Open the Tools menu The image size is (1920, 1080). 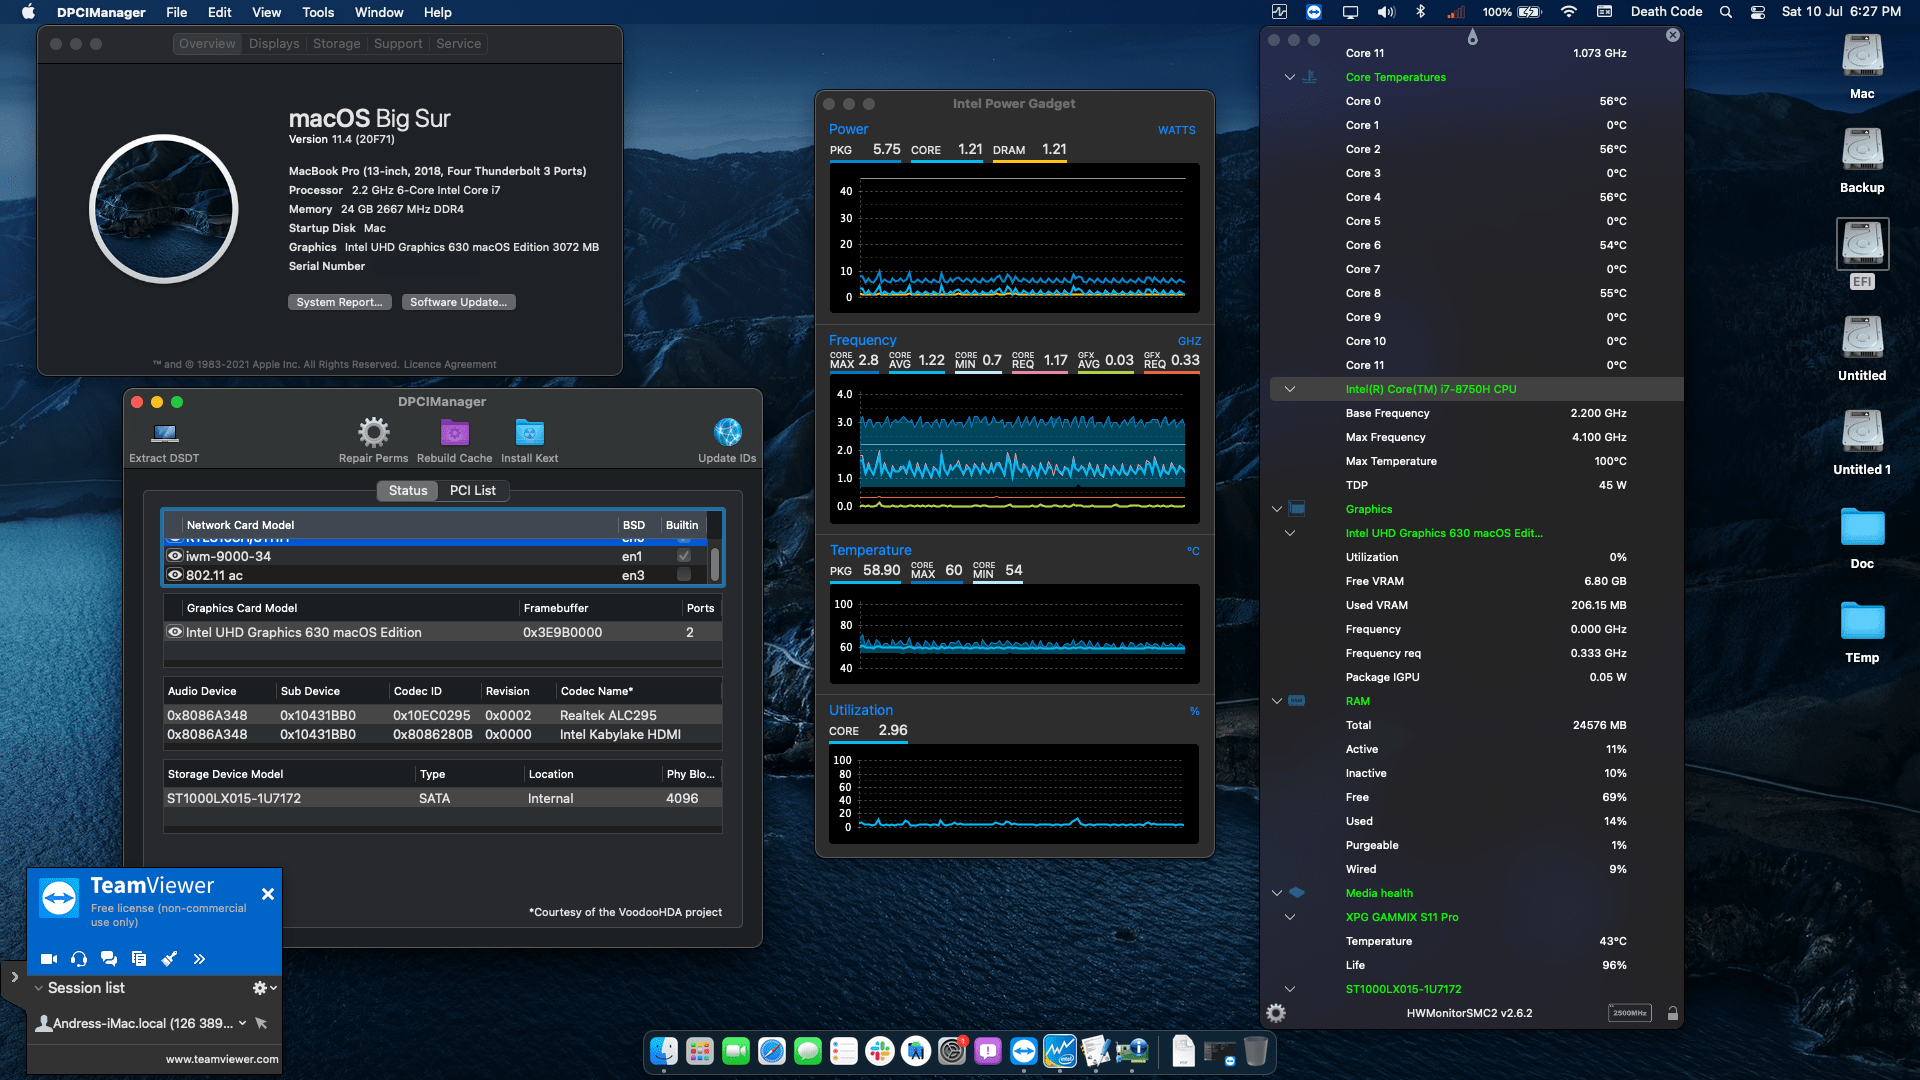[318, 12]
